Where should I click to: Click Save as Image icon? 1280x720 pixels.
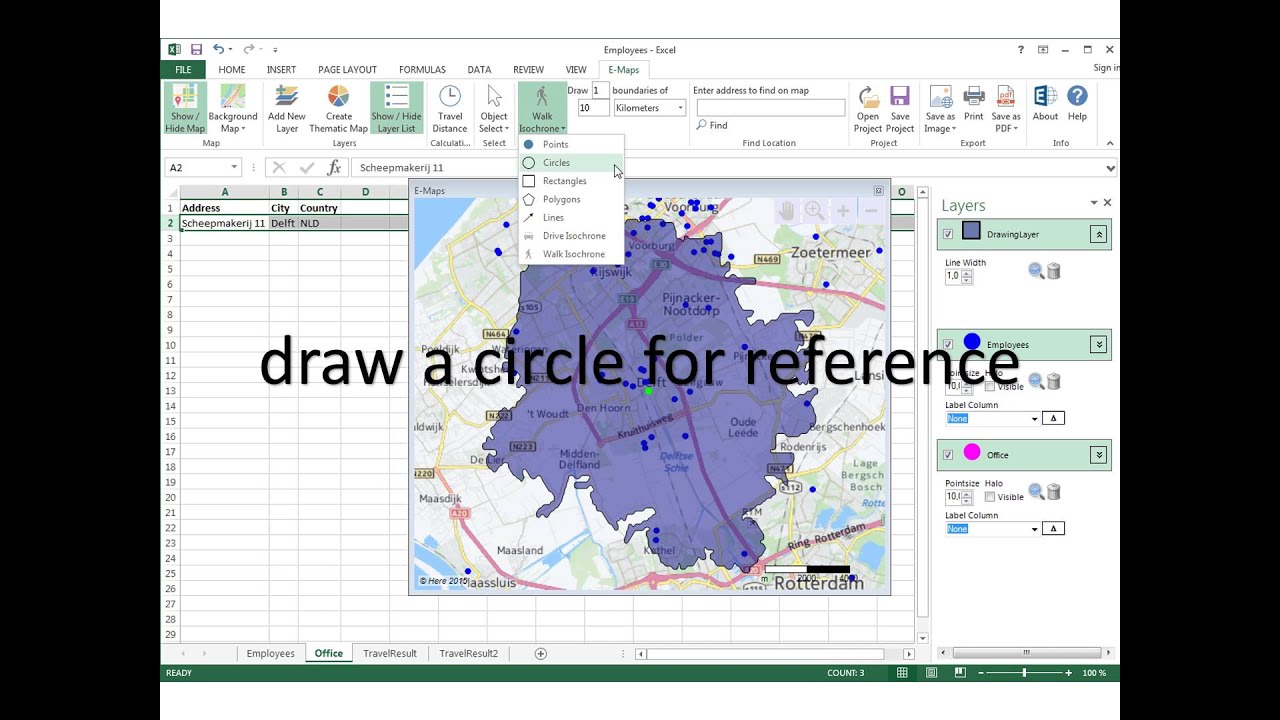tap(940, 108)
